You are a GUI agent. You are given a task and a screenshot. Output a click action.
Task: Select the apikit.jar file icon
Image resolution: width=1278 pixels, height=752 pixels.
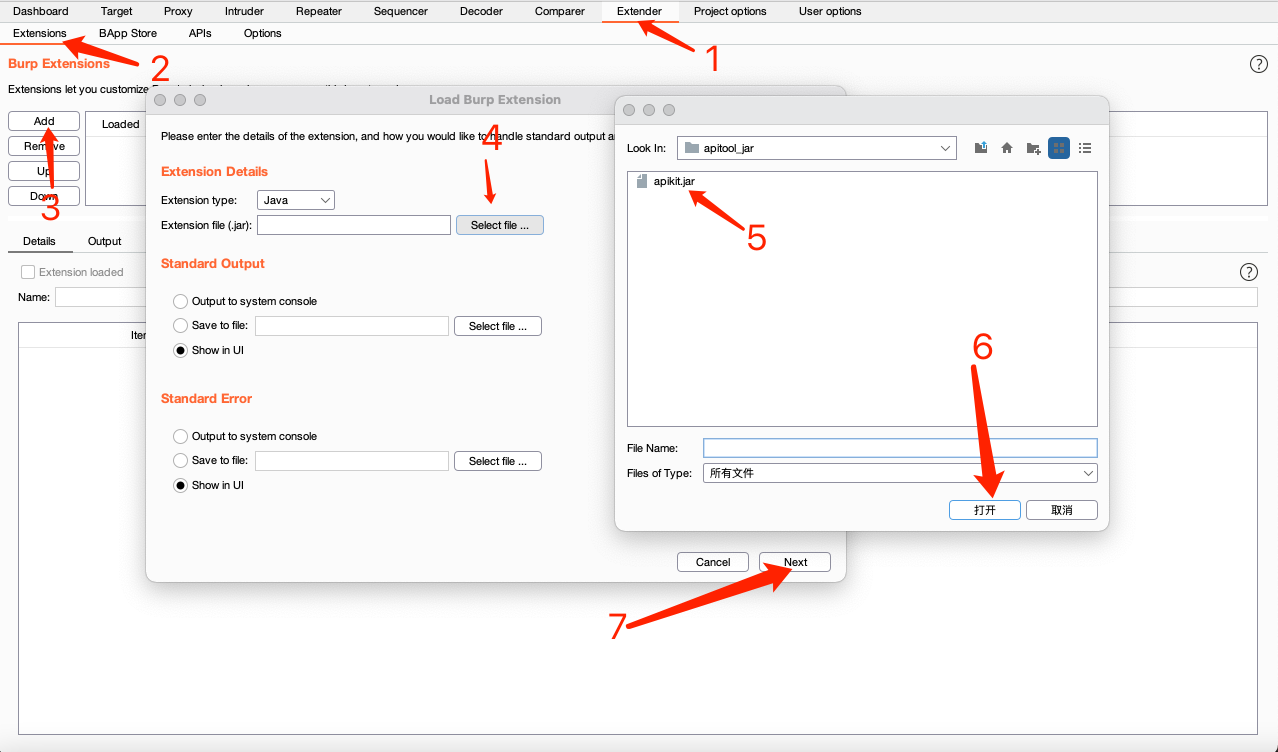(642, 181)
